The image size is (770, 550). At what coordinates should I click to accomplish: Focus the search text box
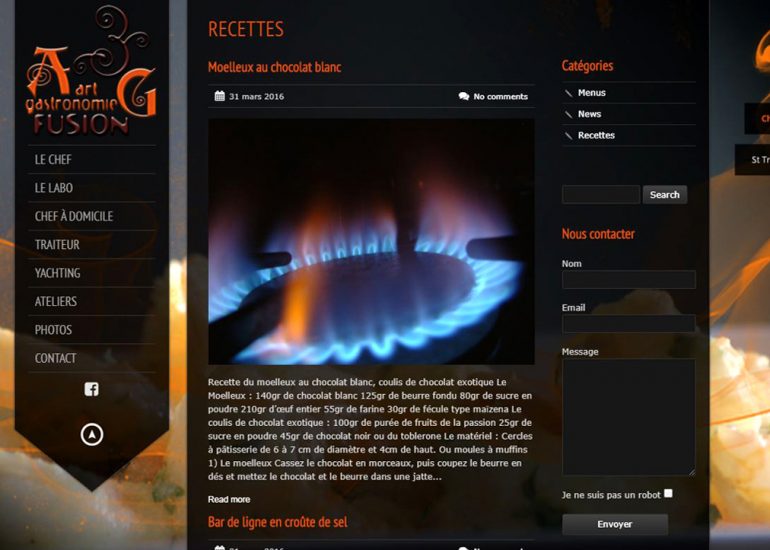(601, 194)
